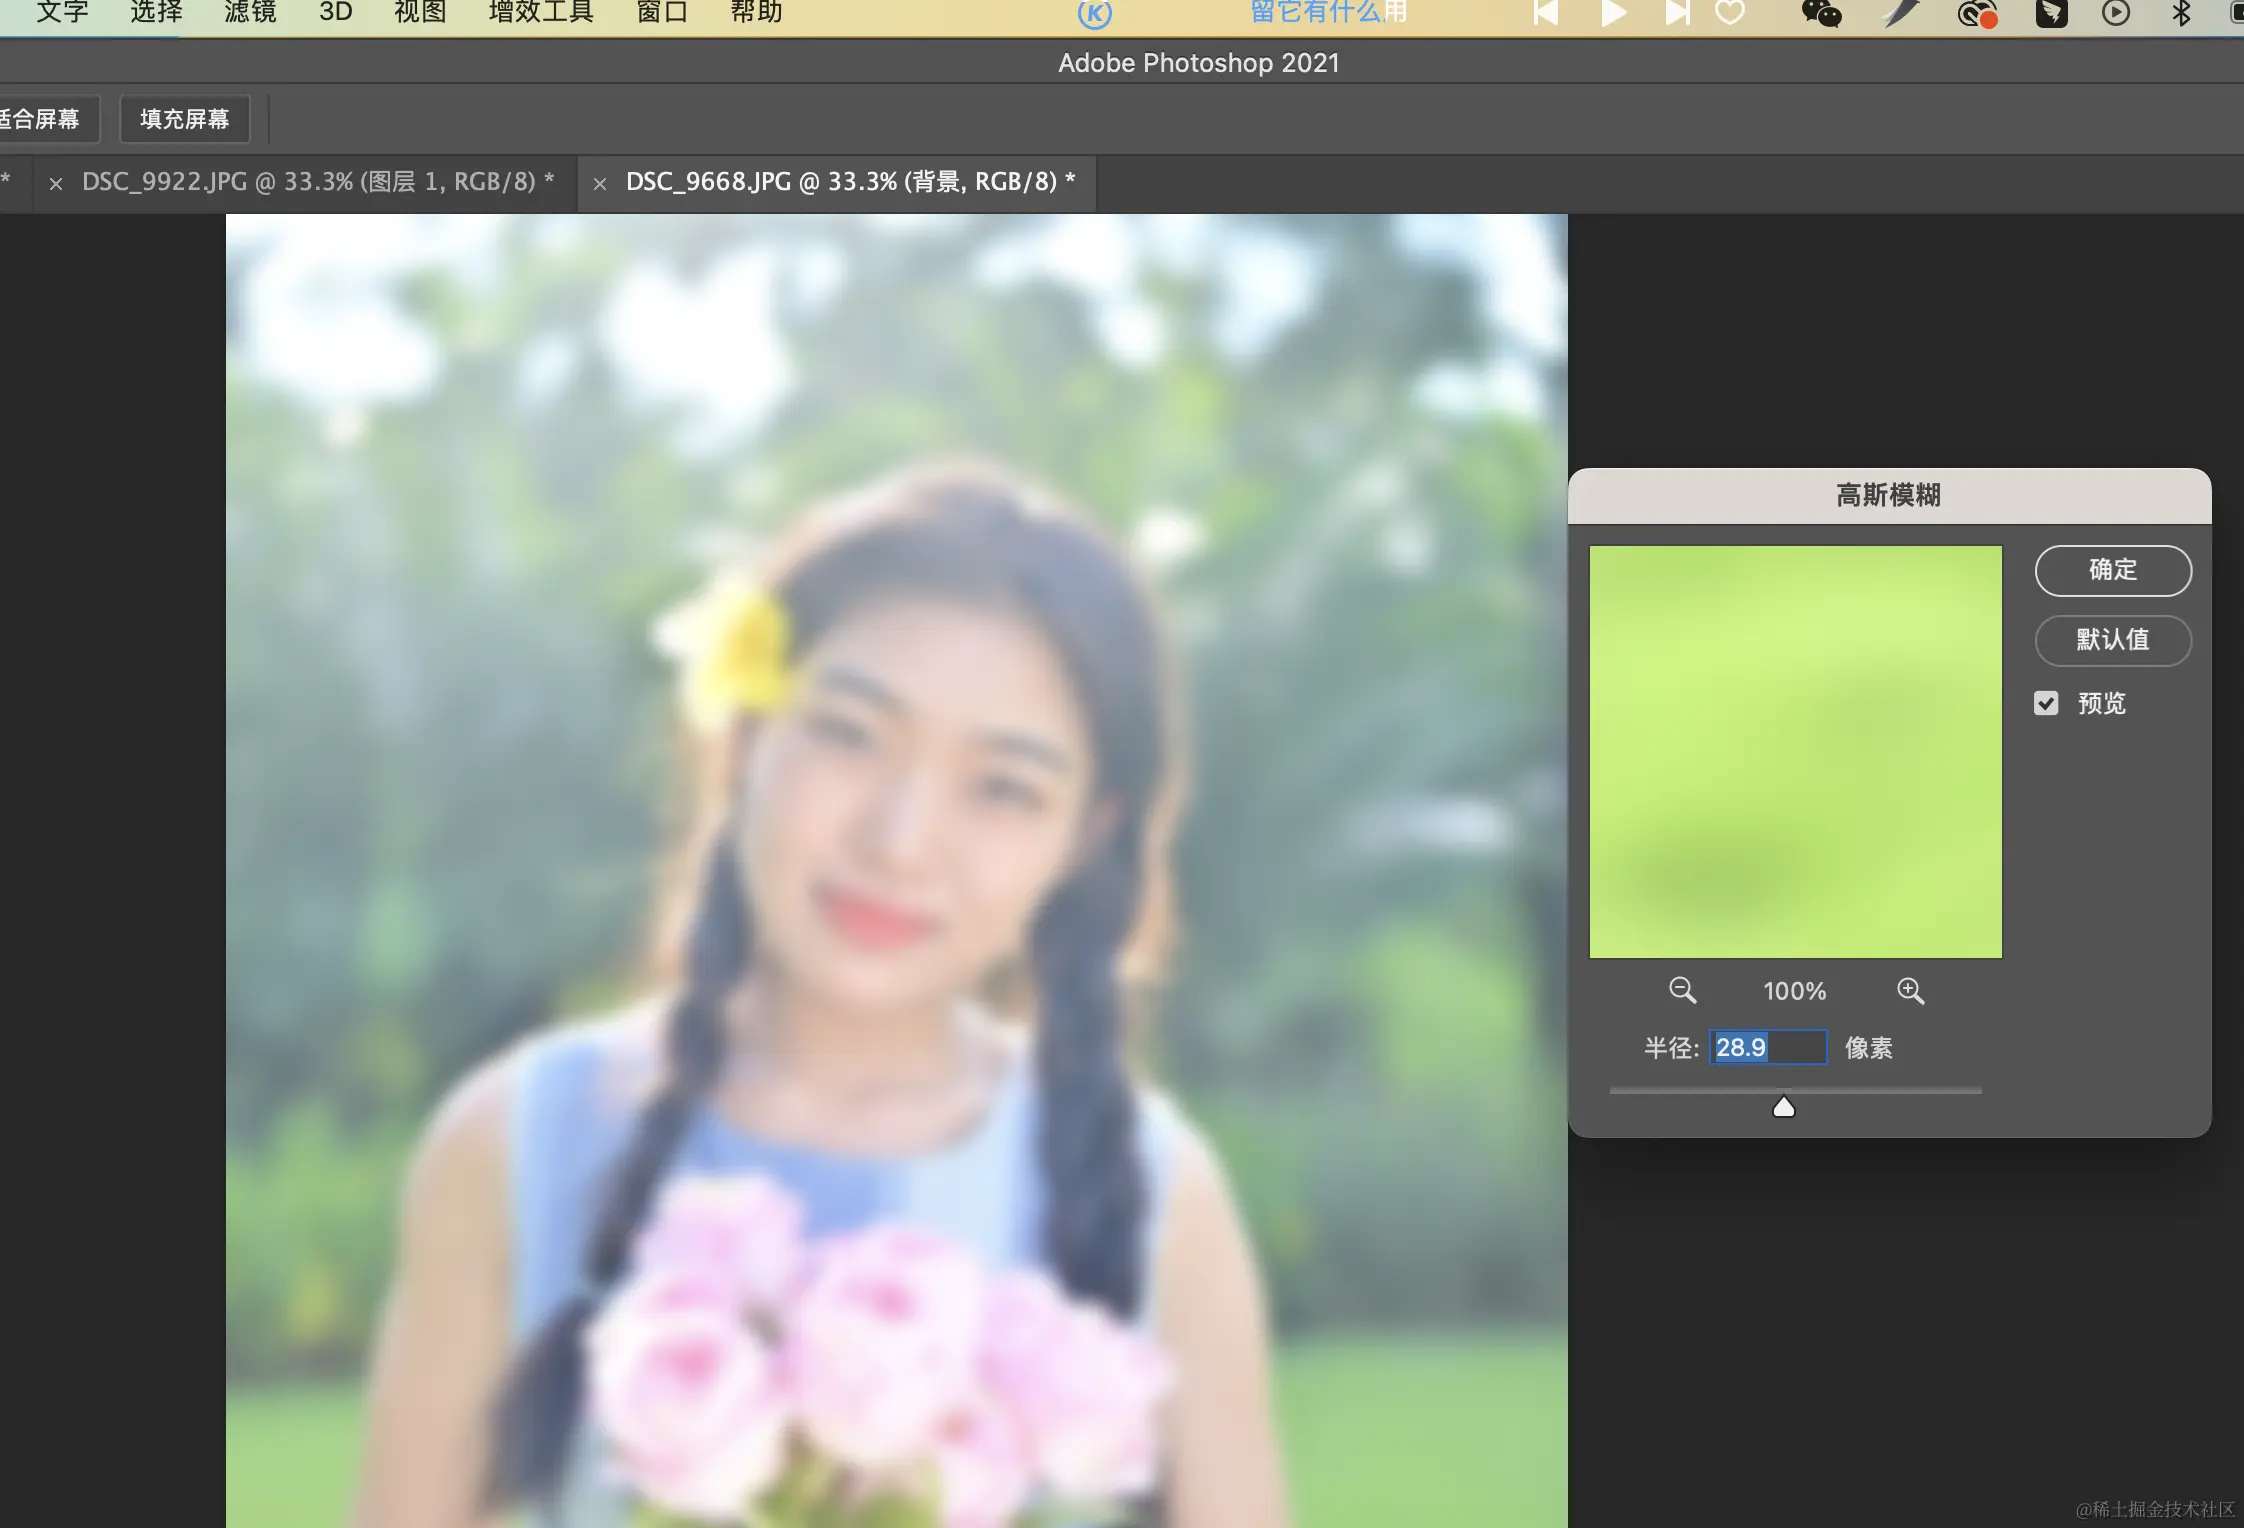Play music from menu bar player
This screenshot has height=1528, width=2244.
[1612, 13]
